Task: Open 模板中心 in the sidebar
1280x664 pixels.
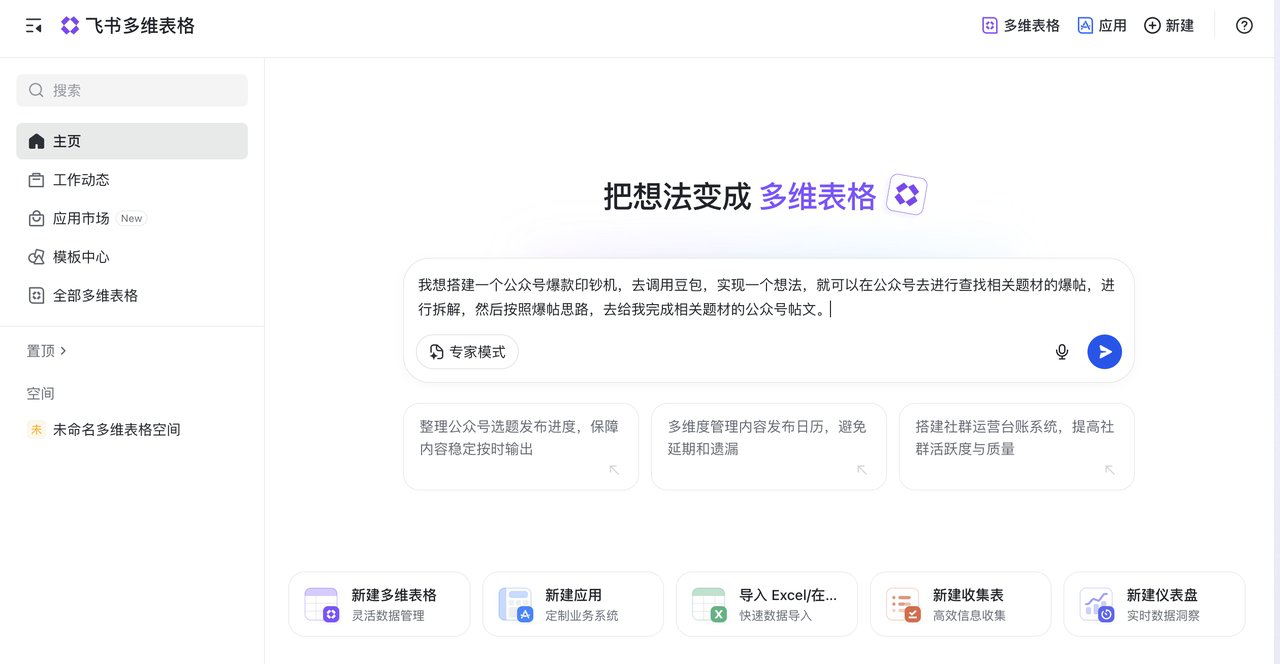Action: pos(132,257)
